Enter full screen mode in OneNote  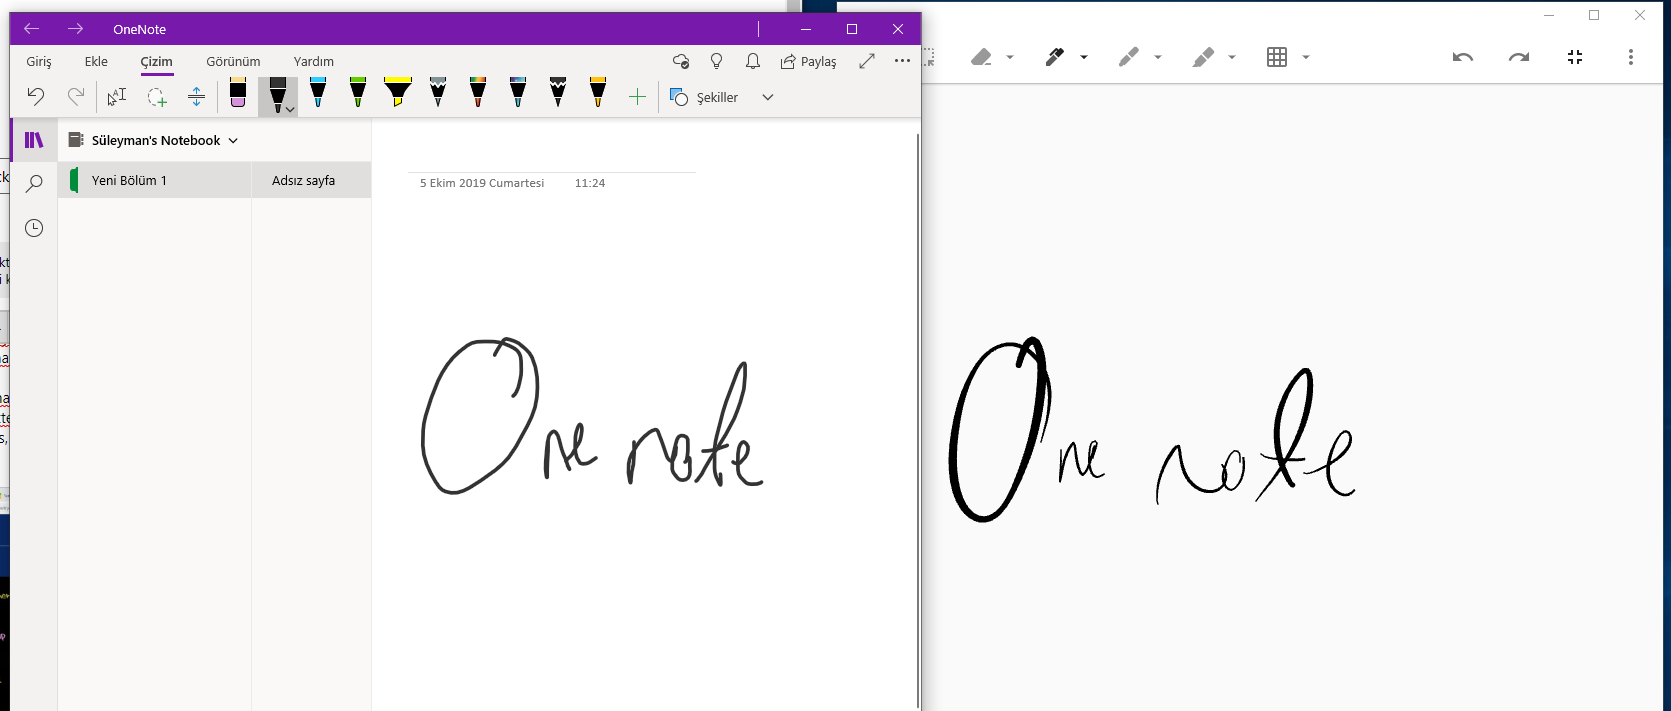click(867, 61)
